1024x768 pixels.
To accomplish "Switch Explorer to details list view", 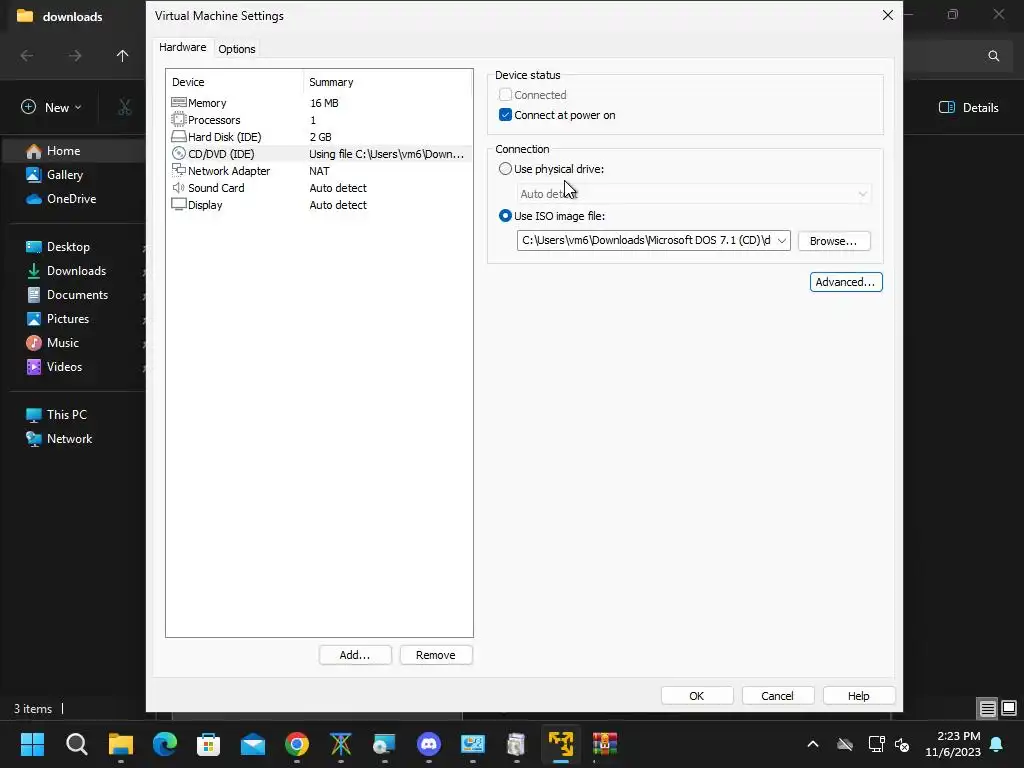I will pos(987,709).
